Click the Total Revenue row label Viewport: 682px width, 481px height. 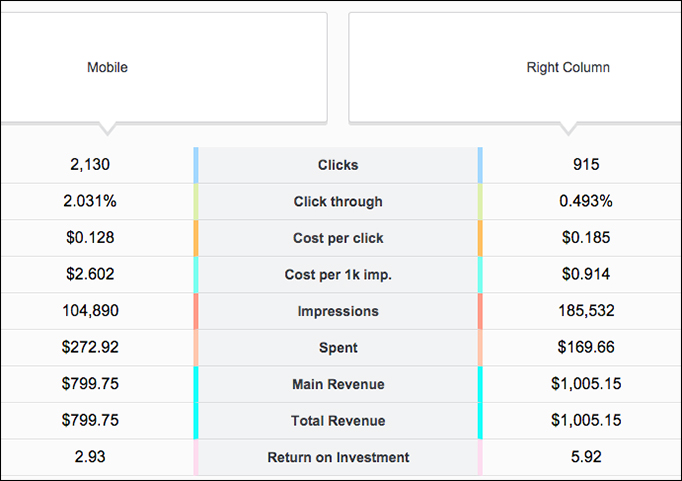(338, 421)
